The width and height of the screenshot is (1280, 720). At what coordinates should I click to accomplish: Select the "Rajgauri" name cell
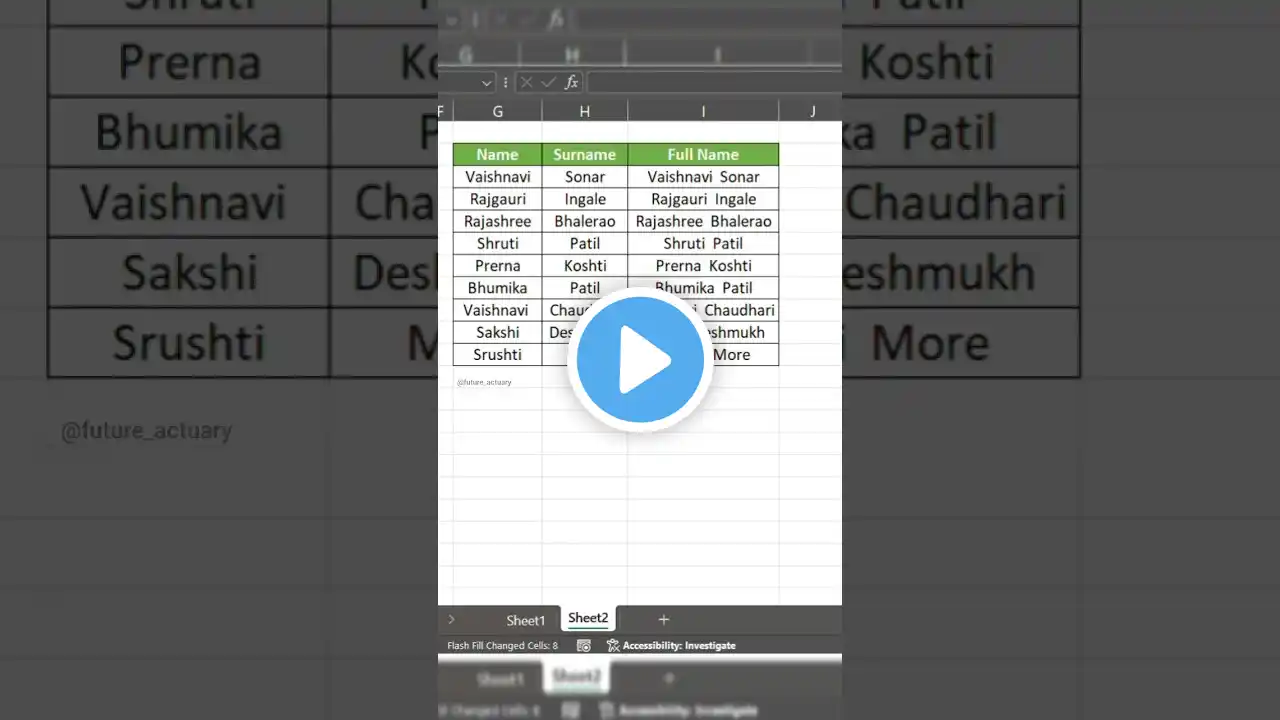click(x=497, y=199)
